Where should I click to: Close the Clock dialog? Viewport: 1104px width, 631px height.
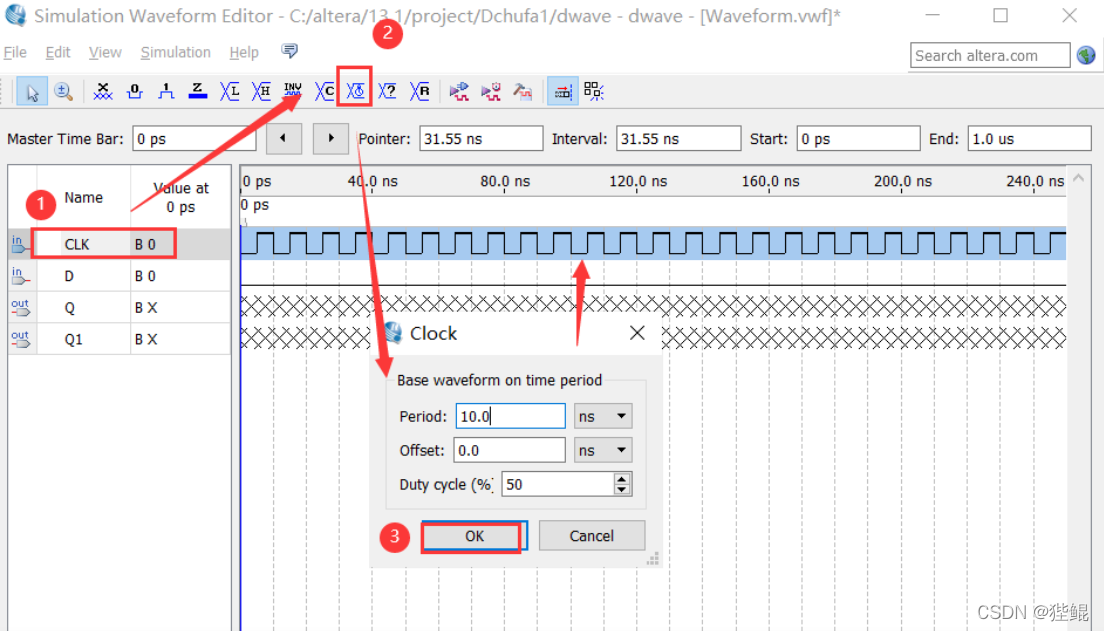coord(637,333)
